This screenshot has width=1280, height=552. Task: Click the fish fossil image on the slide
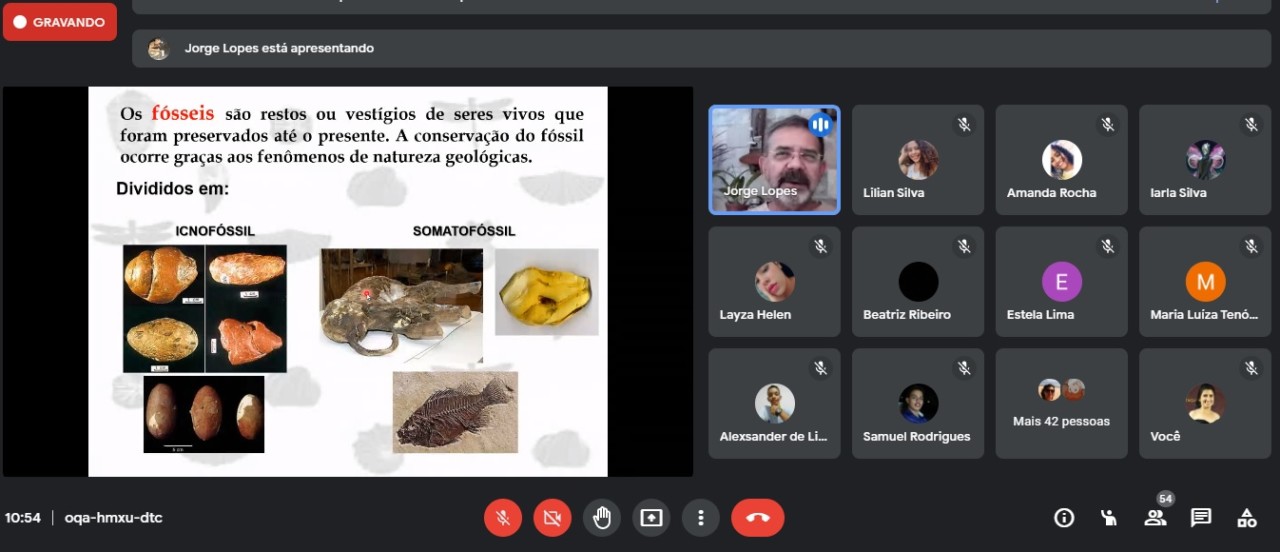click(455, 412)
